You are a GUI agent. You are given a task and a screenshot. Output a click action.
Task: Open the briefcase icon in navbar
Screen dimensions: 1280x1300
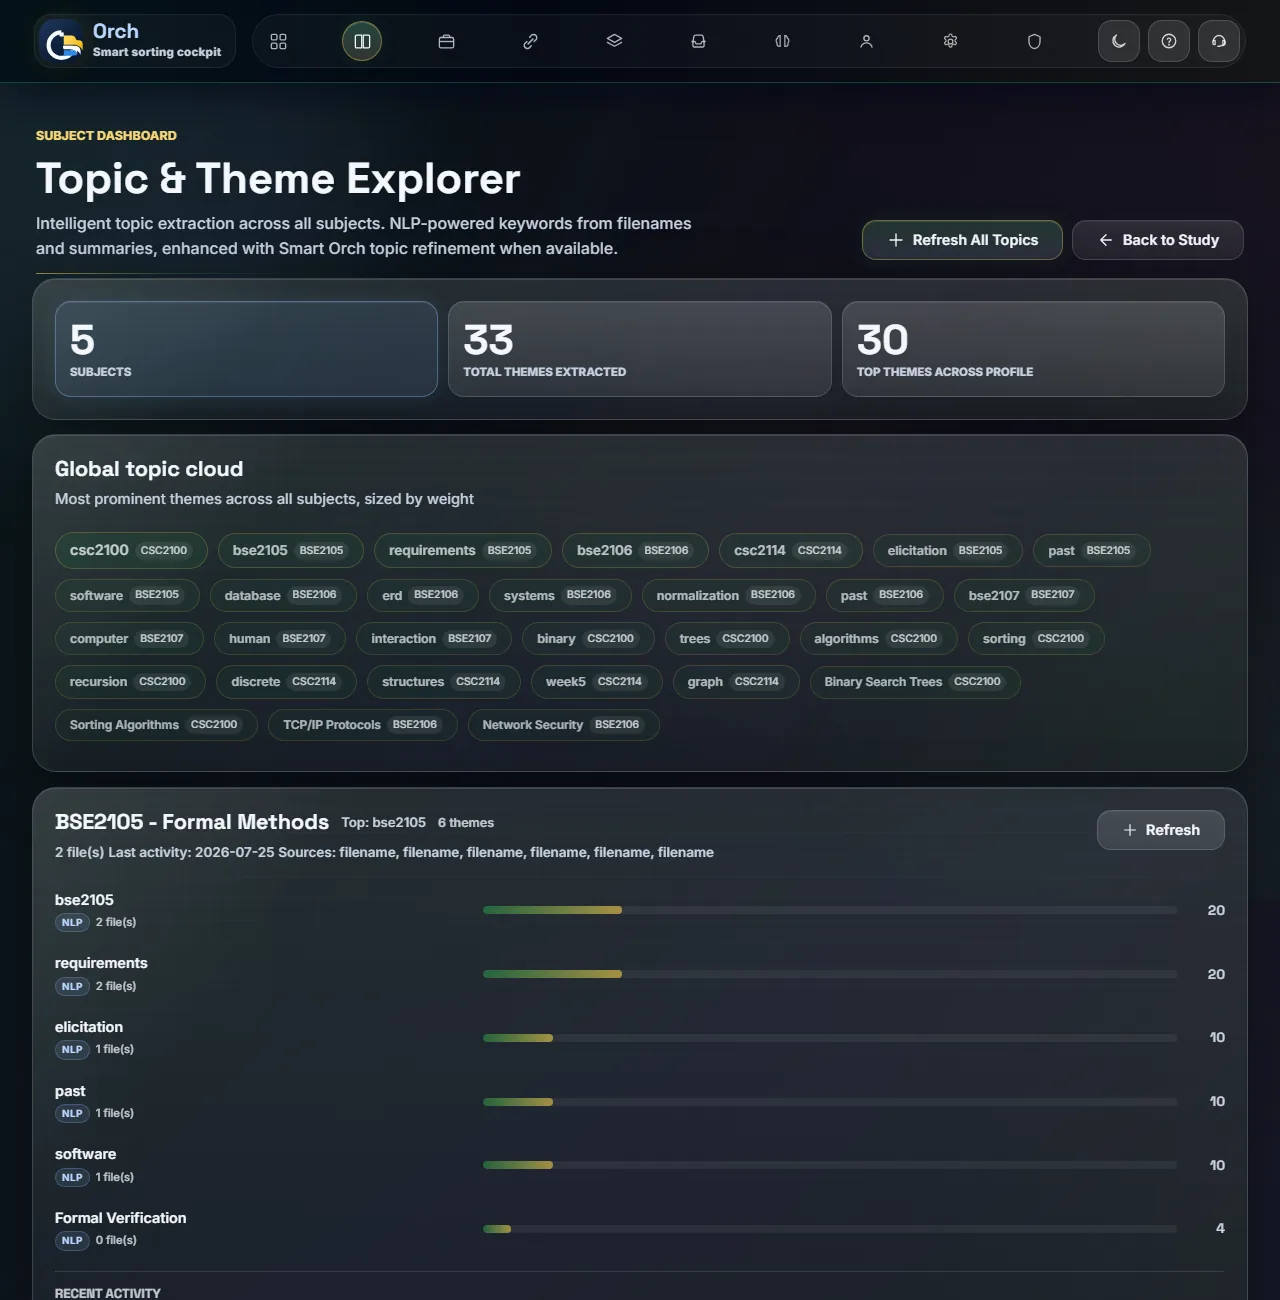click(446, 41)
